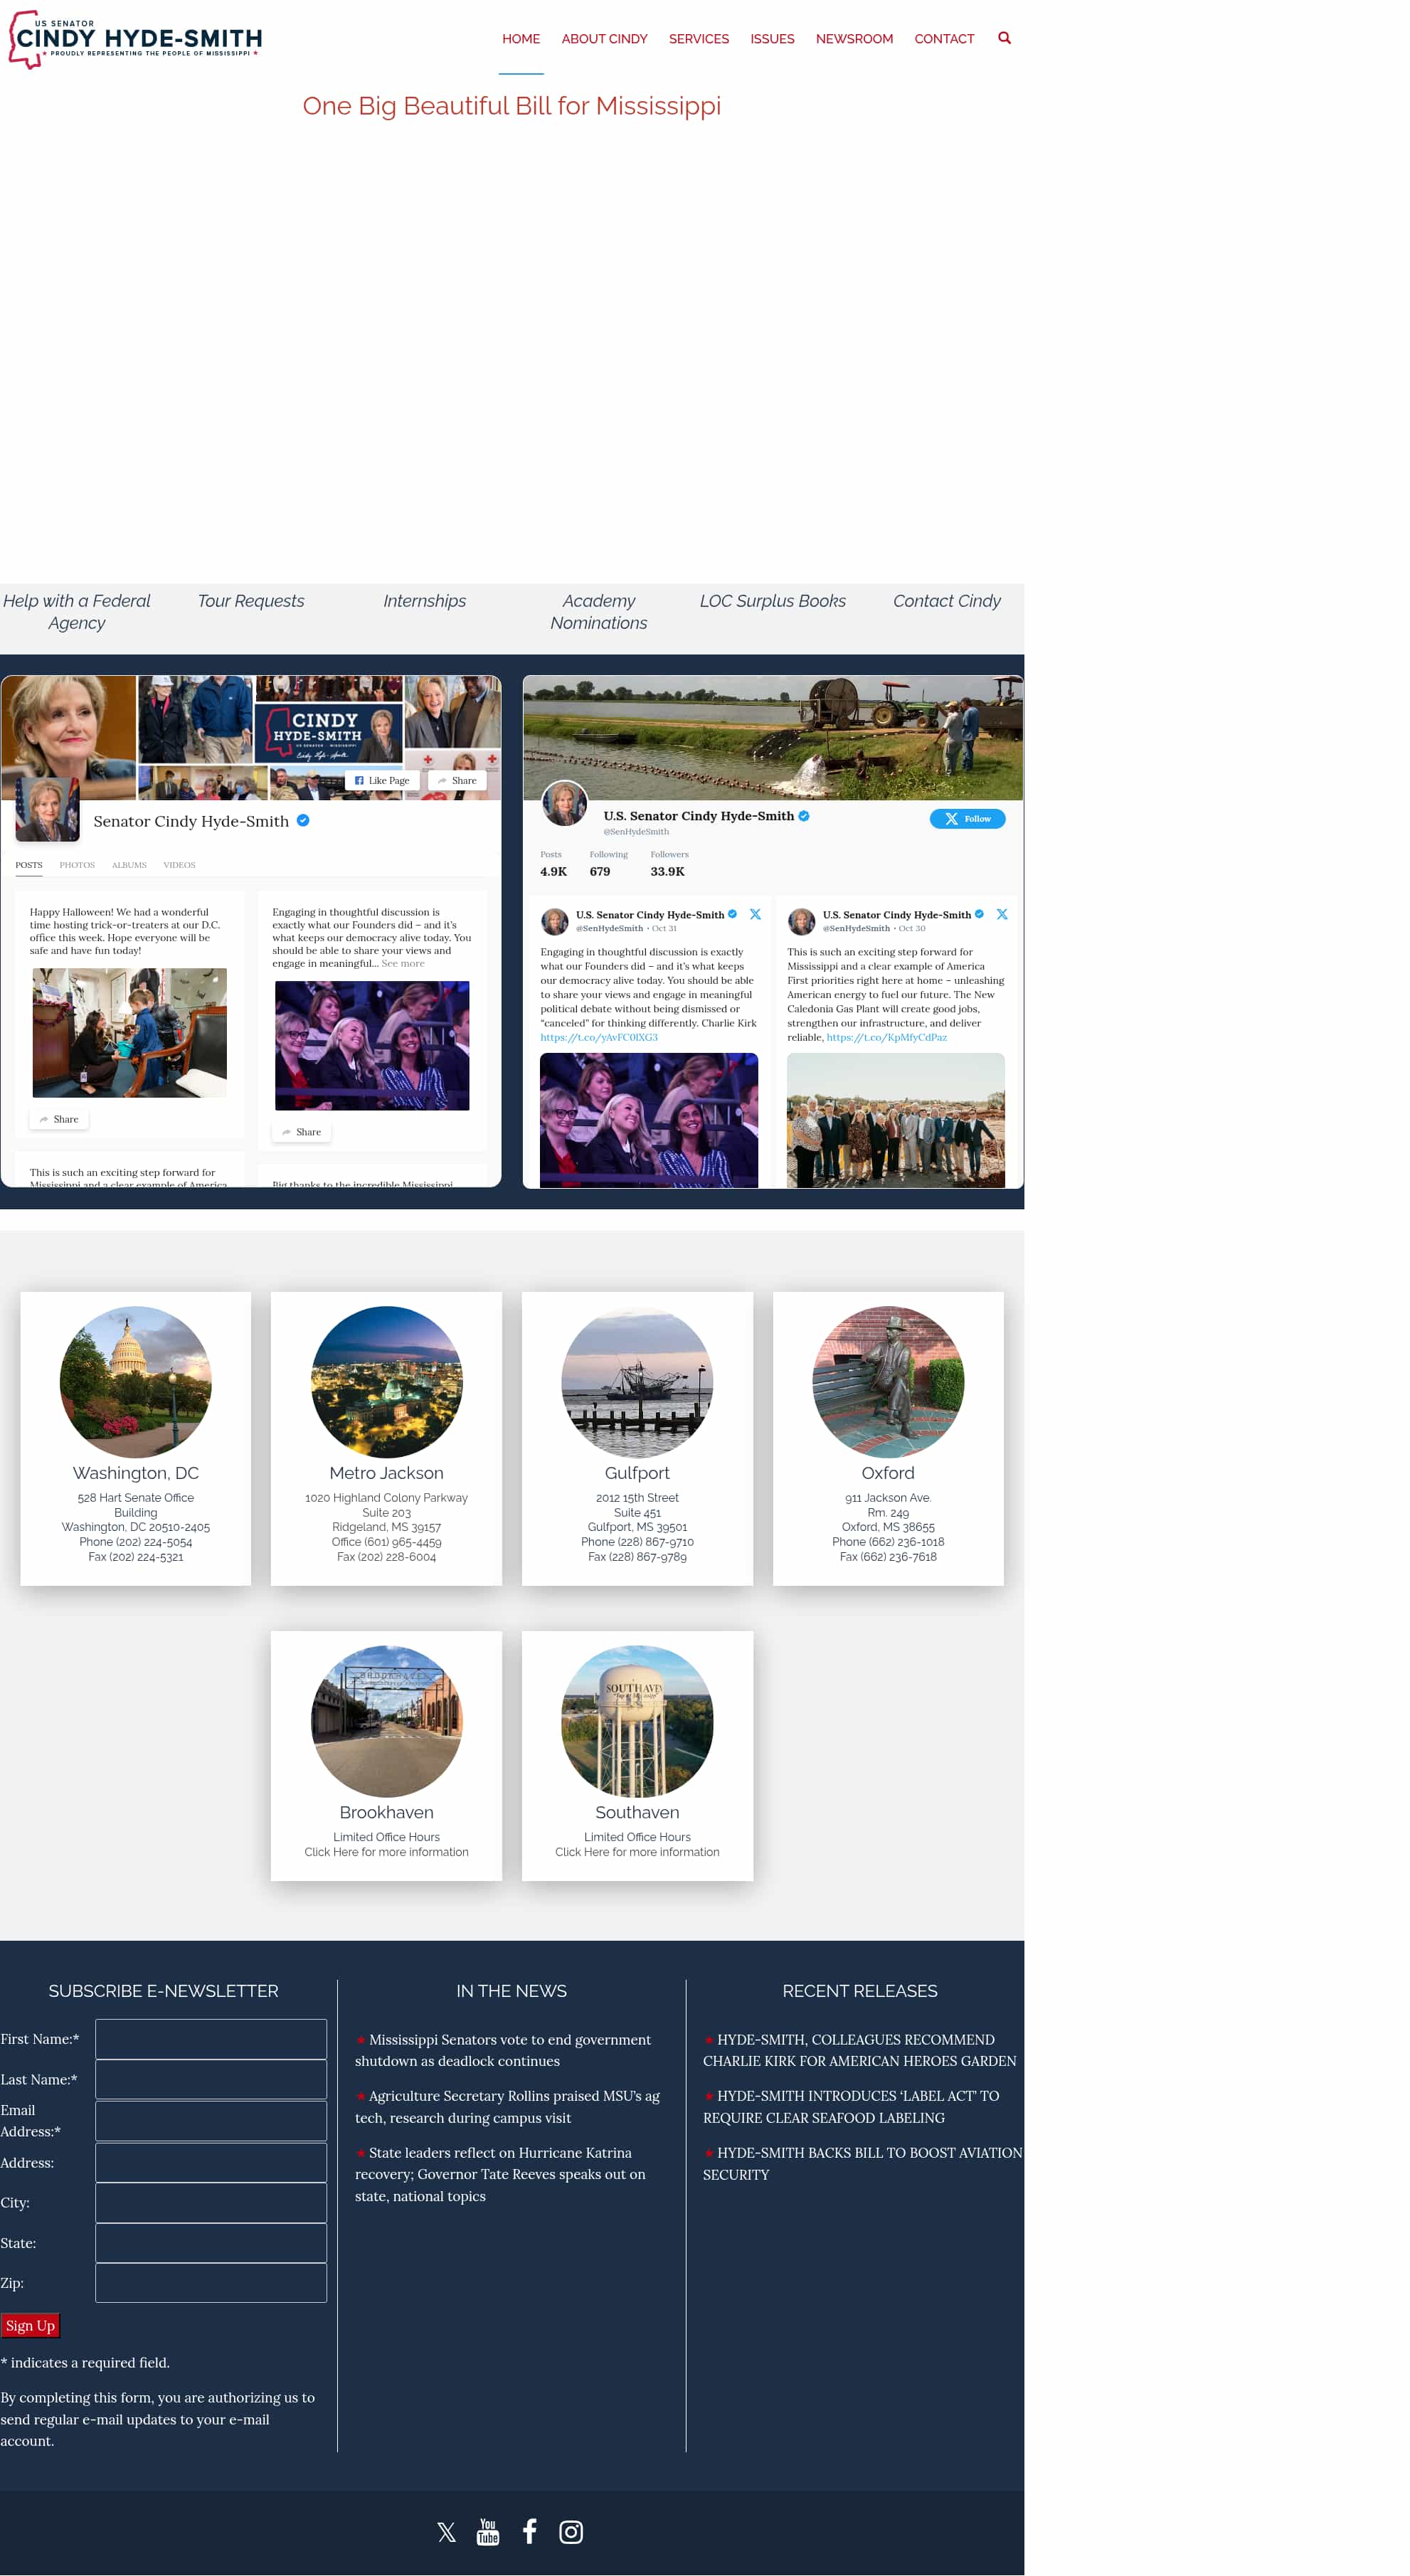
Task: Open the site search magnifier icon
Action: (x=1004, y=38)
